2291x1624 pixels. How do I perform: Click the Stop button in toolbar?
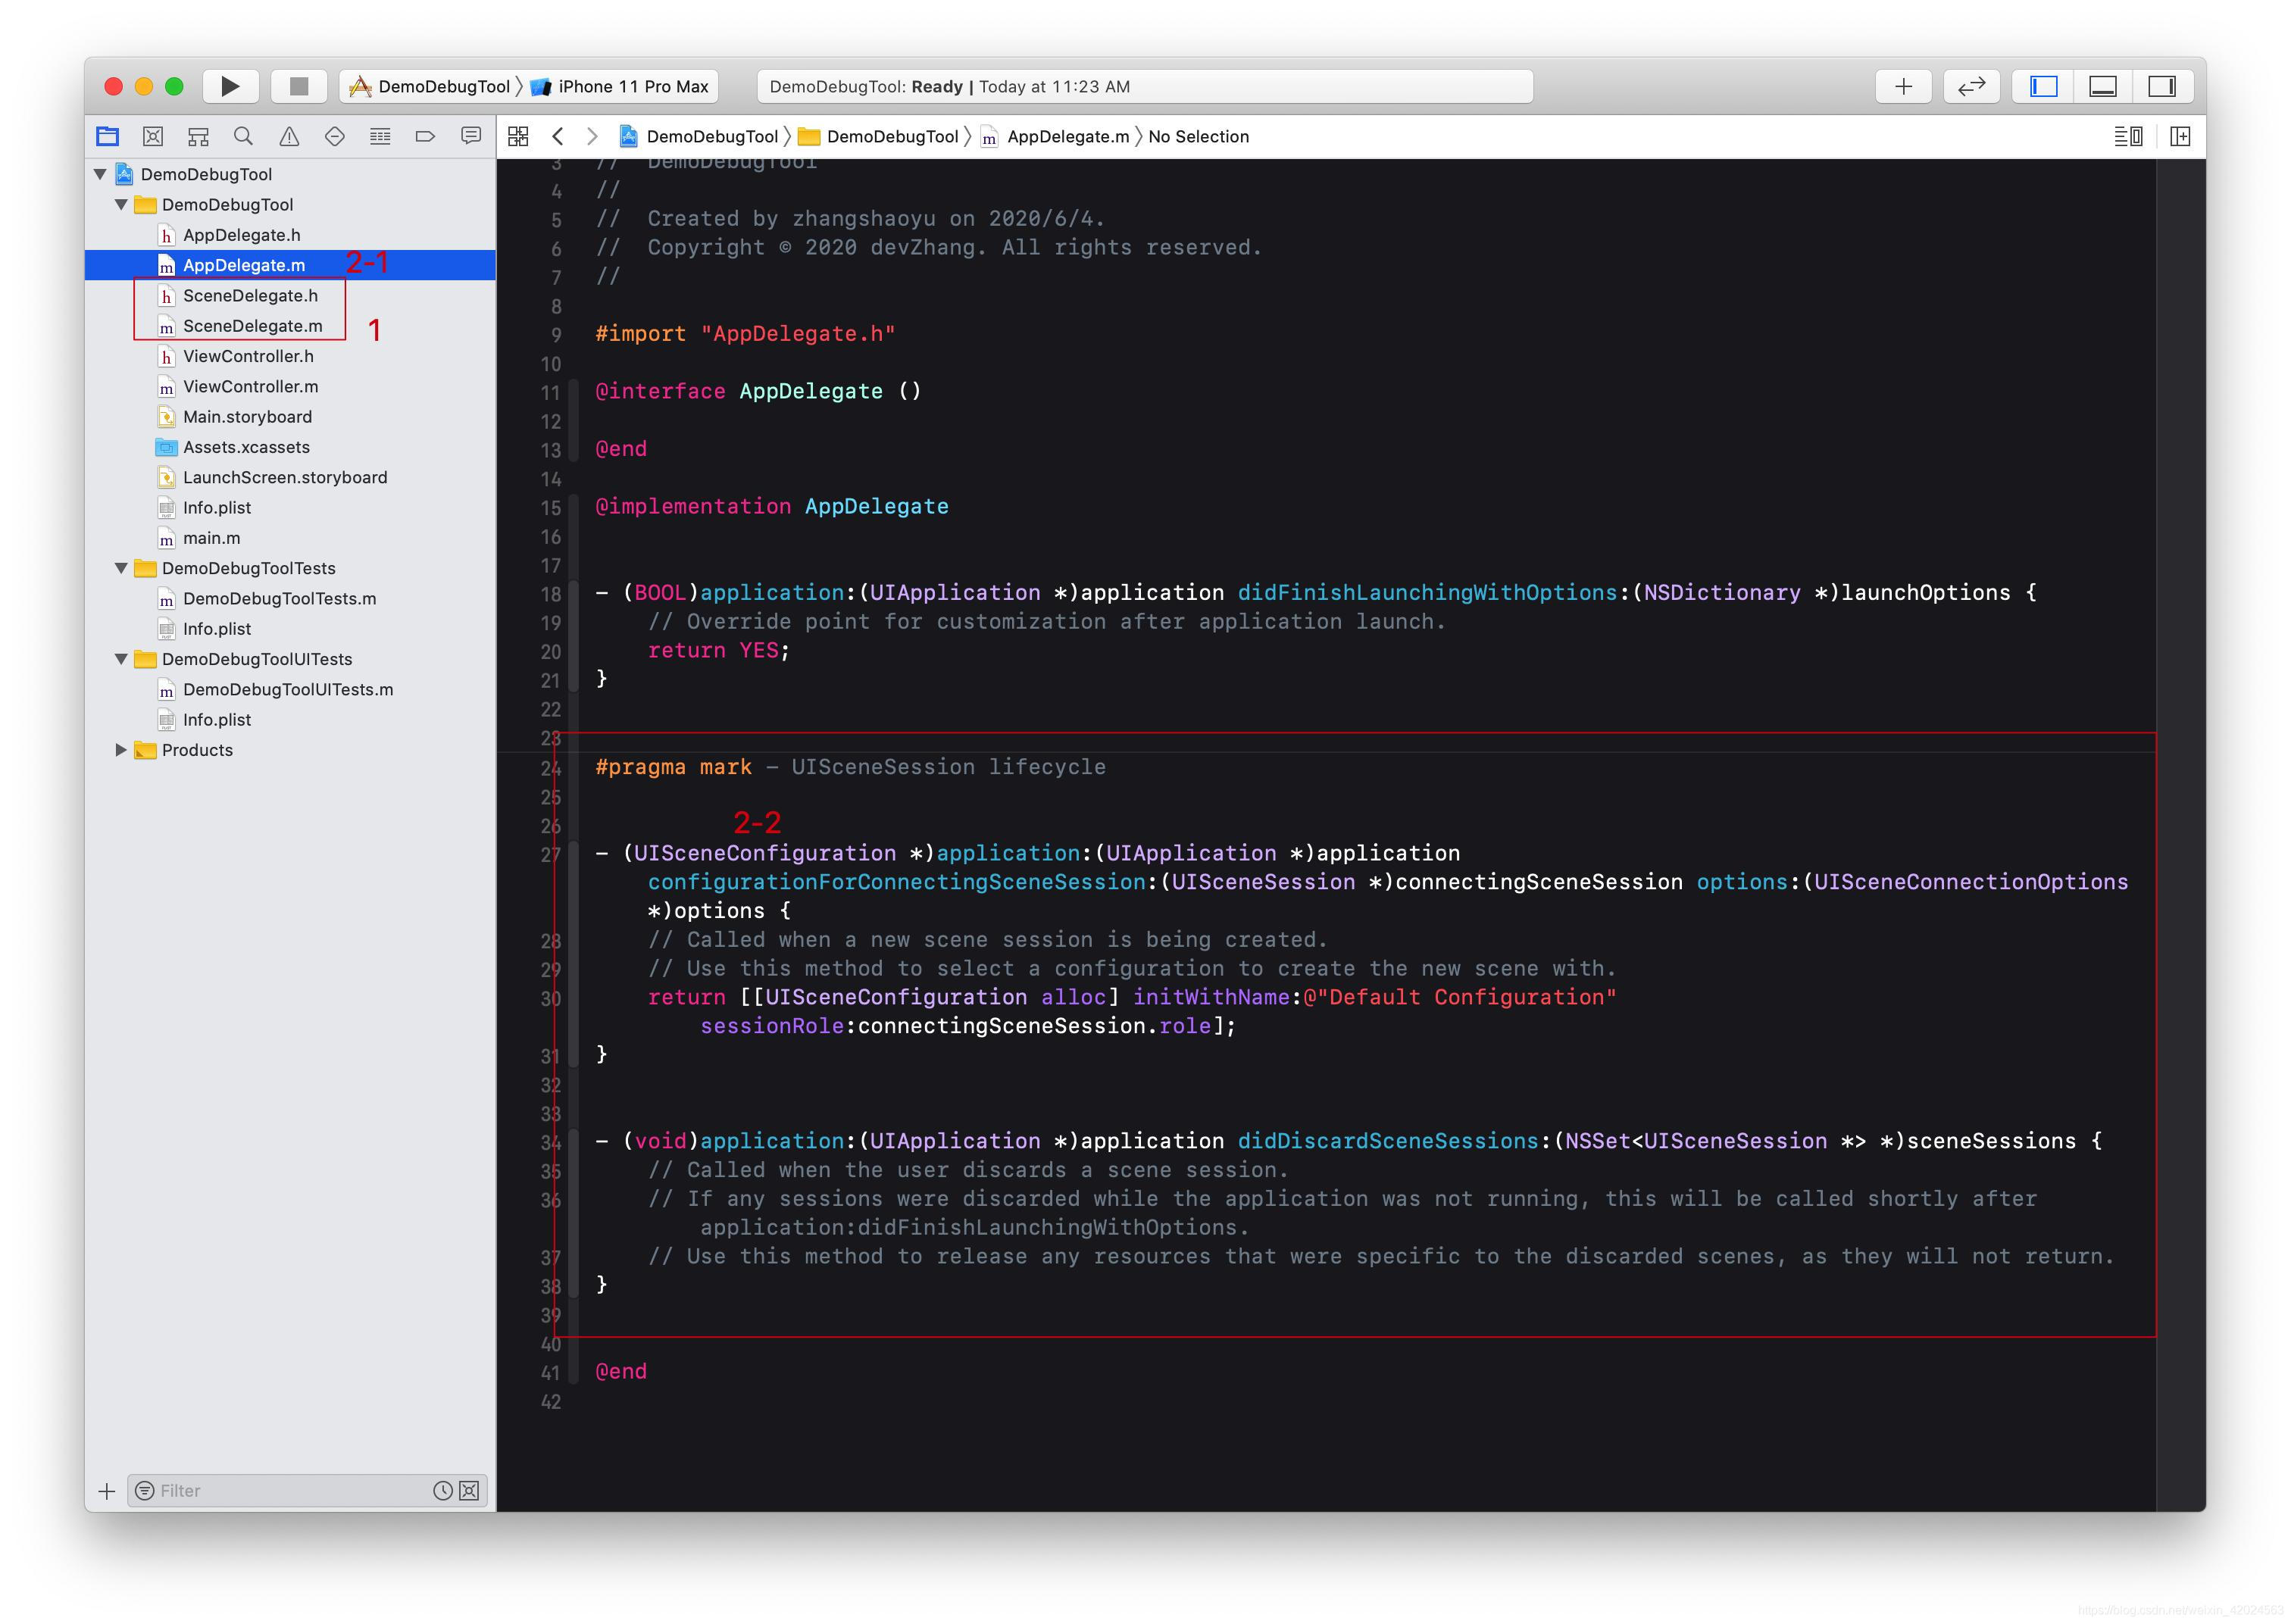tap(298, 86)
